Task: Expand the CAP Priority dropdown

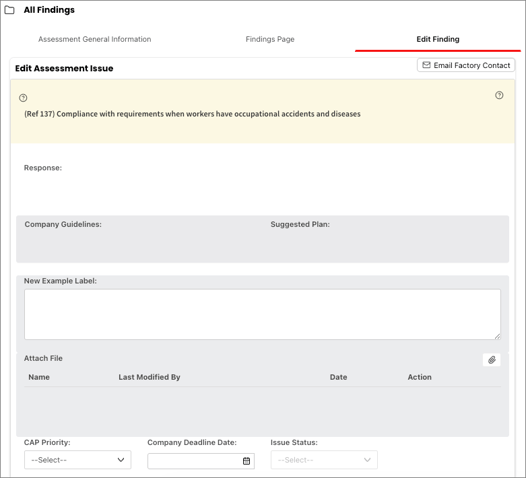Action: 77,460
